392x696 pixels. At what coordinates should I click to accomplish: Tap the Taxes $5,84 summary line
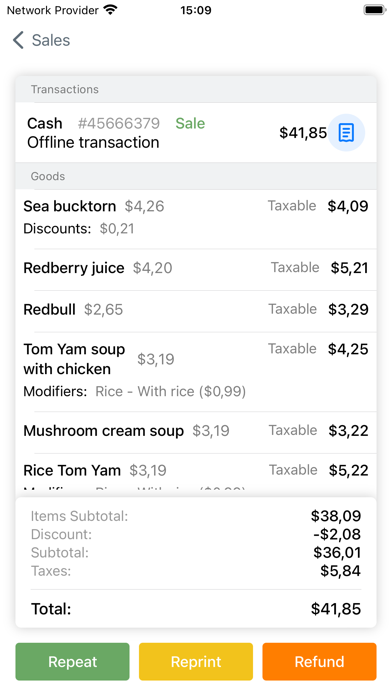[196, 571]
